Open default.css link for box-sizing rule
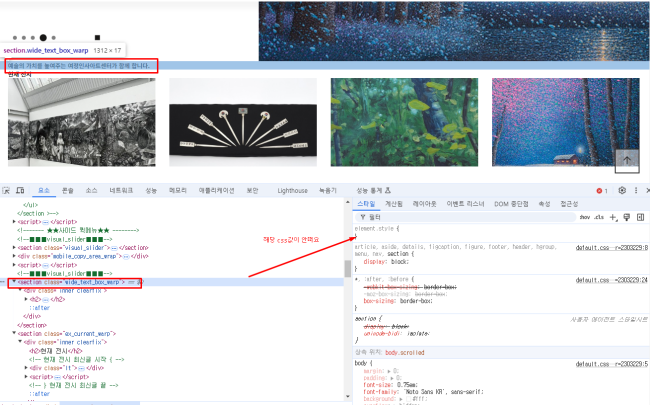This screenshot has height=405, width=650. point(611,280)
